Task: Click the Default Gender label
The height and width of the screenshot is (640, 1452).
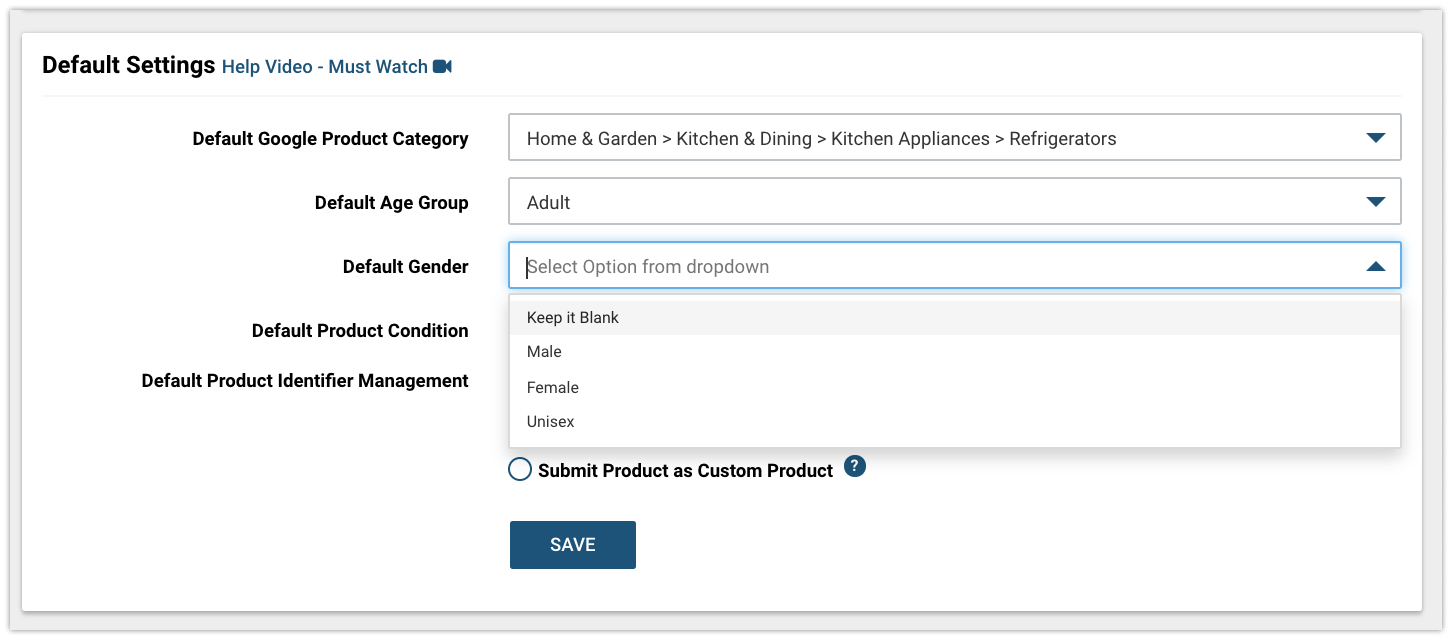Action: click(406, 267)
